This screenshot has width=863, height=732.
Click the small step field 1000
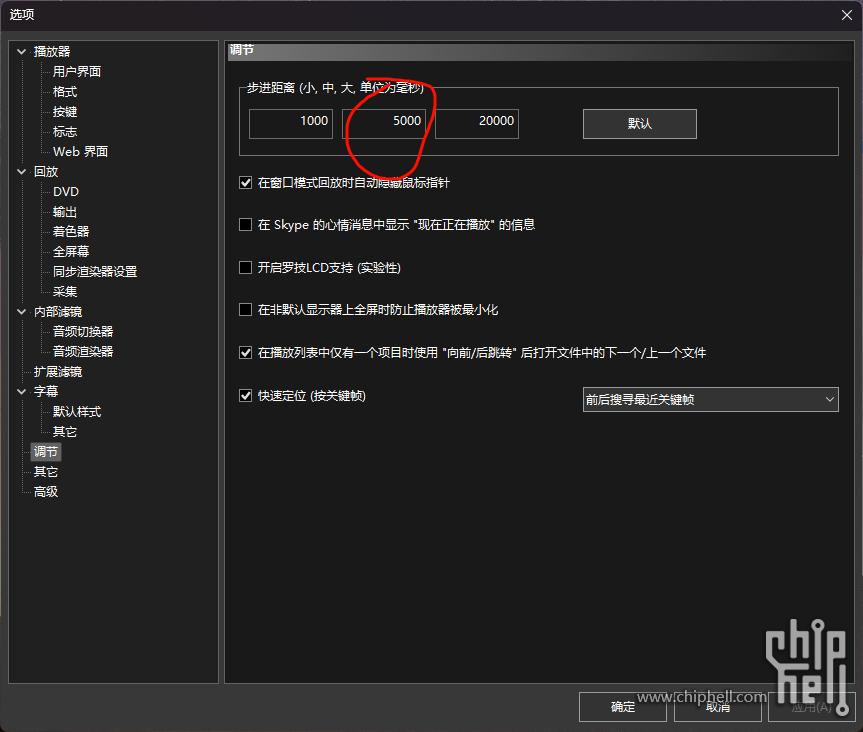tap(291, 124)
